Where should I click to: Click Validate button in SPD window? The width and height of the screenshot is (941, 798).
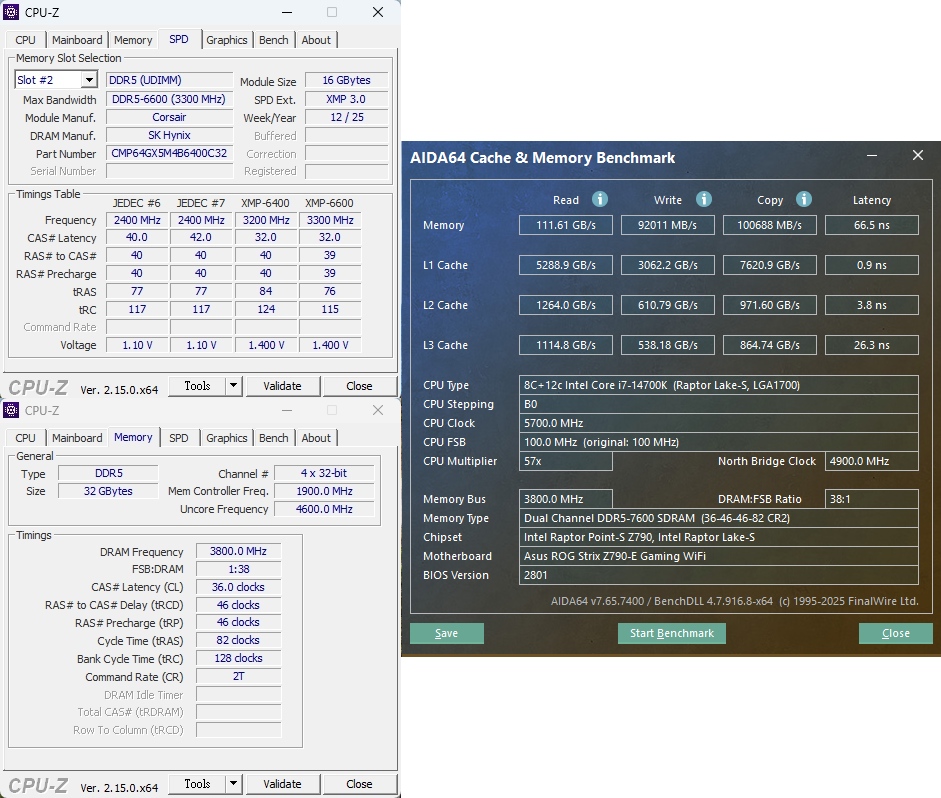283,386
